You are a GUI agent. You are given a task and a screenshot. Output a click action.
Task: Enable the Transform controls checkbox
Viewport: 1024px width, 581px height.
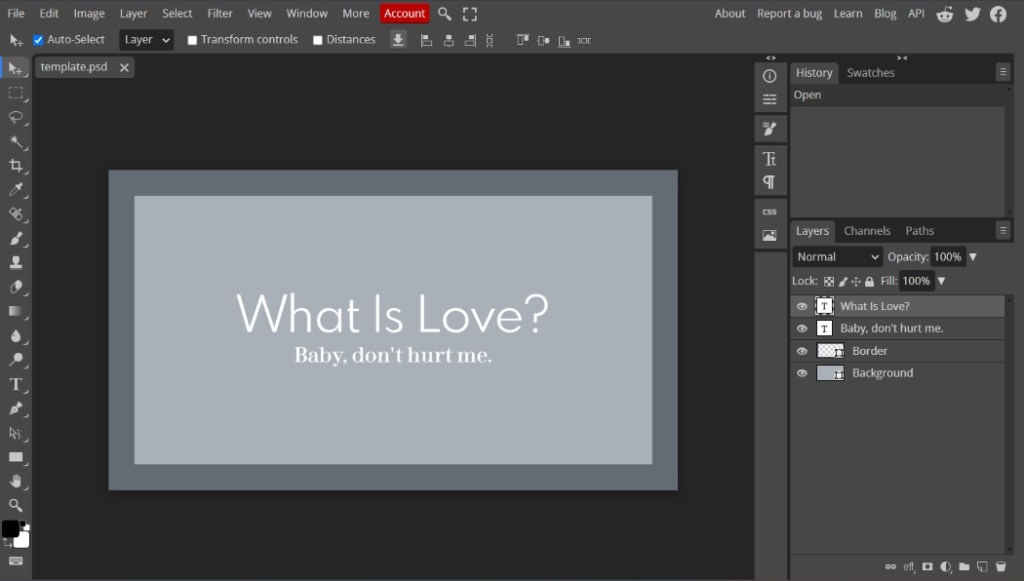(x=192, y=40)
